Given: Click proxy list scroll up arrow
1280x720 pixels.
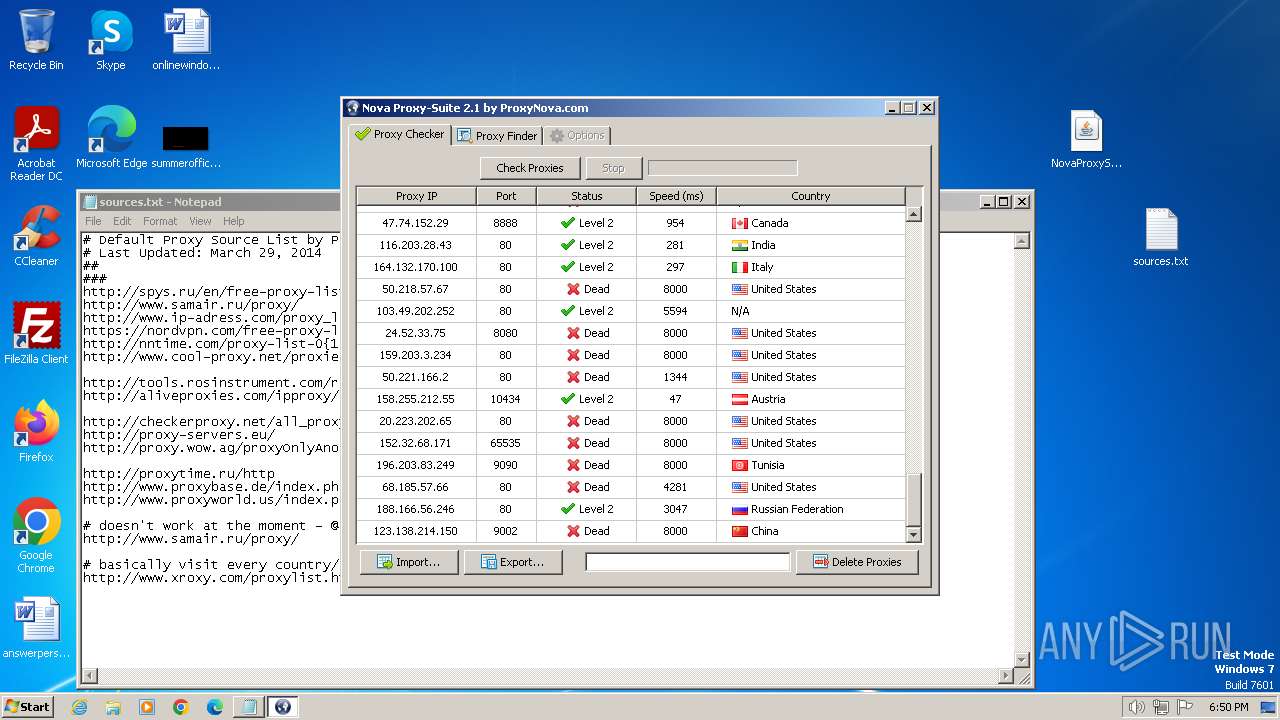Looking at the screenshot, I should [913, 214].
